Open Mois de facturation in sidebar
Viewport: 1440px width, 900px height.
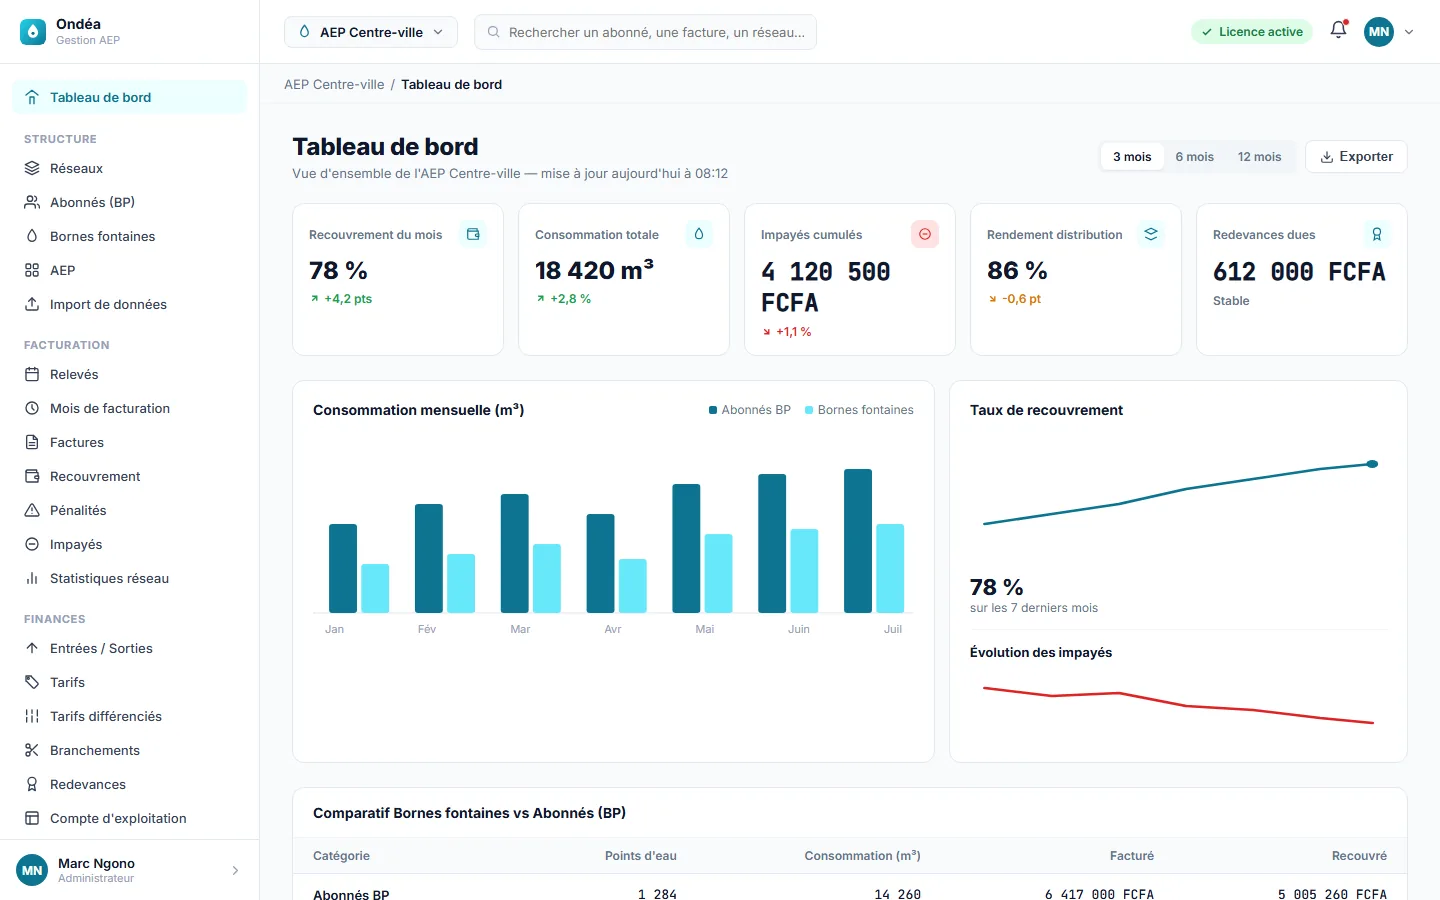(x=129, y=408)
